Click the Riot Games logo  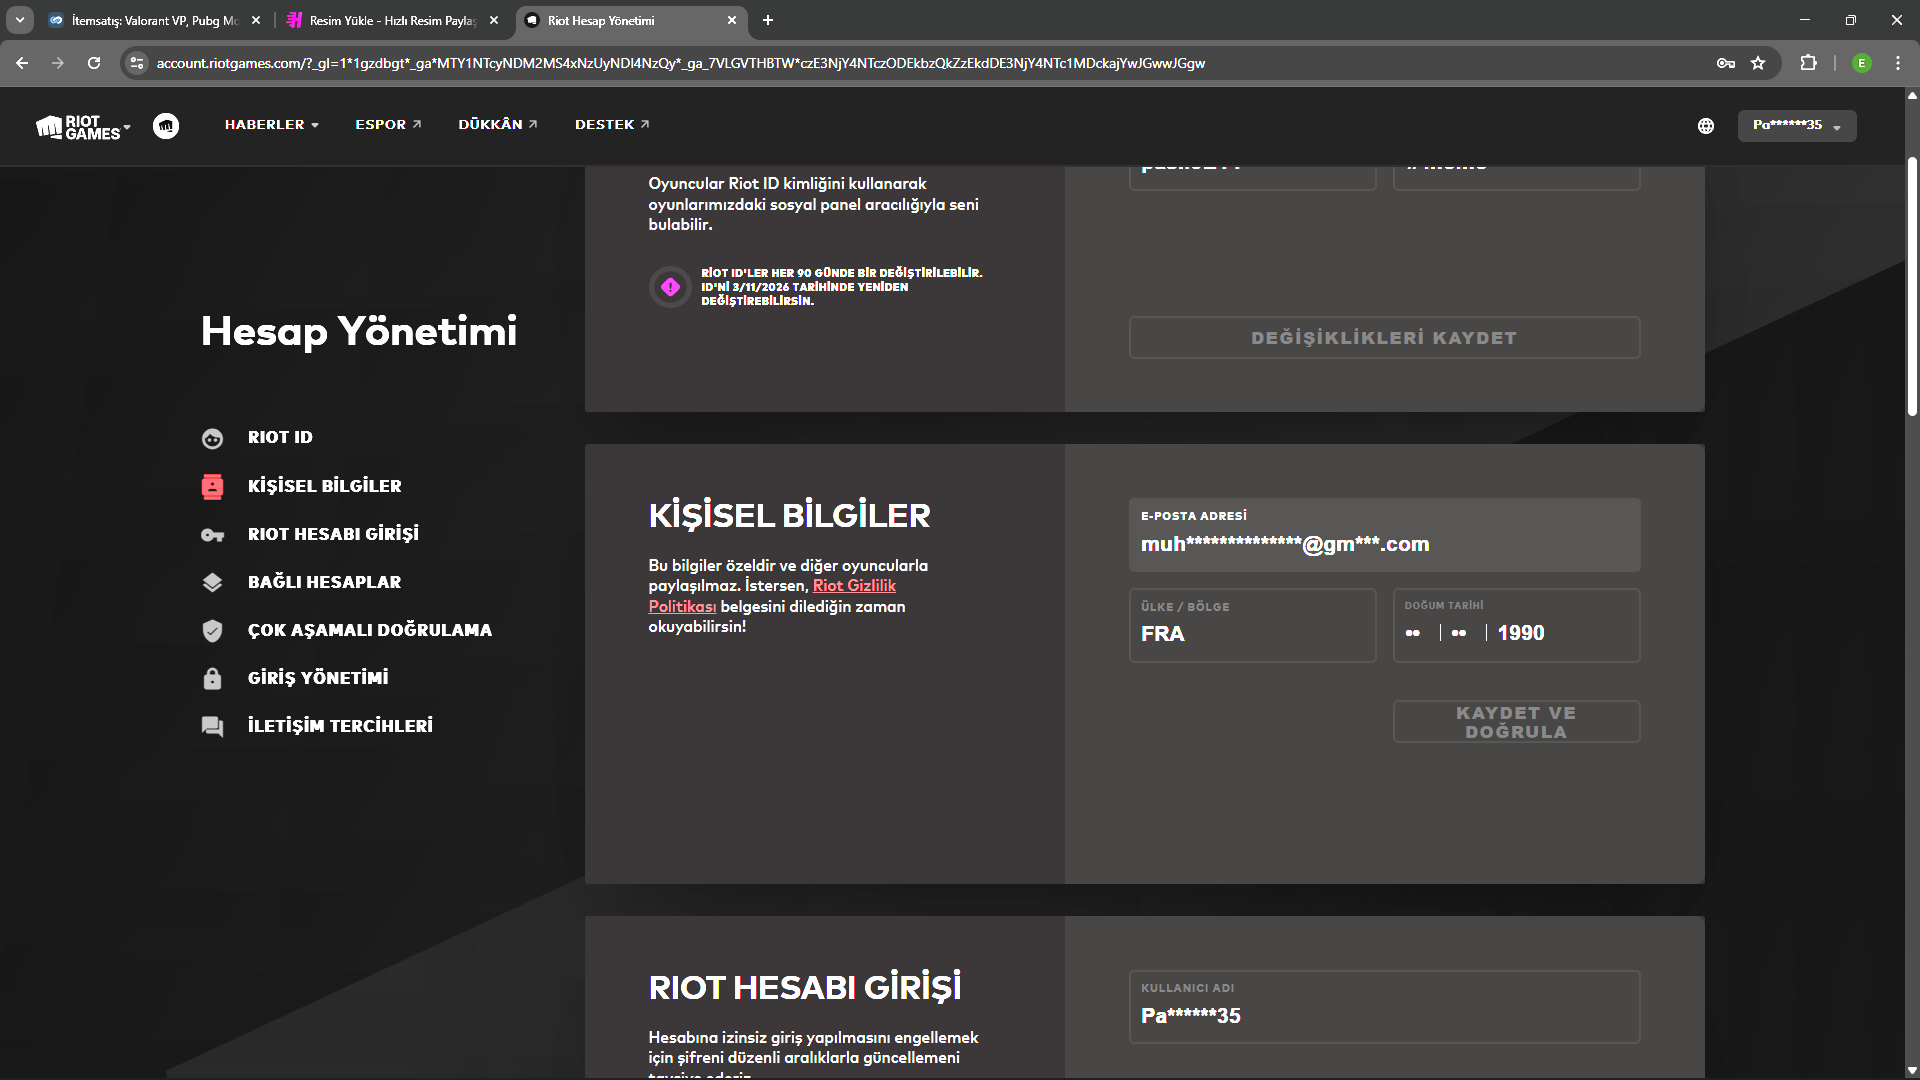(x=78, y=126)
